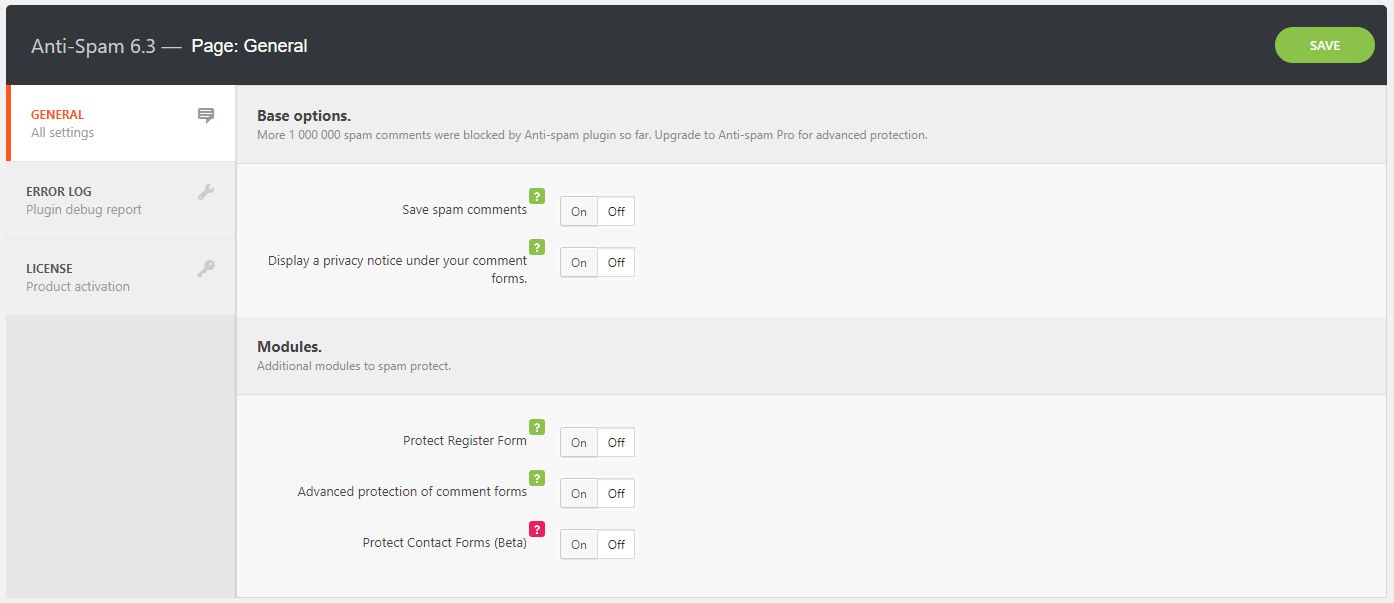Turn off Protect Contact Forms Beta
This screenshot has width=1394, height=603.
(615, 544)
